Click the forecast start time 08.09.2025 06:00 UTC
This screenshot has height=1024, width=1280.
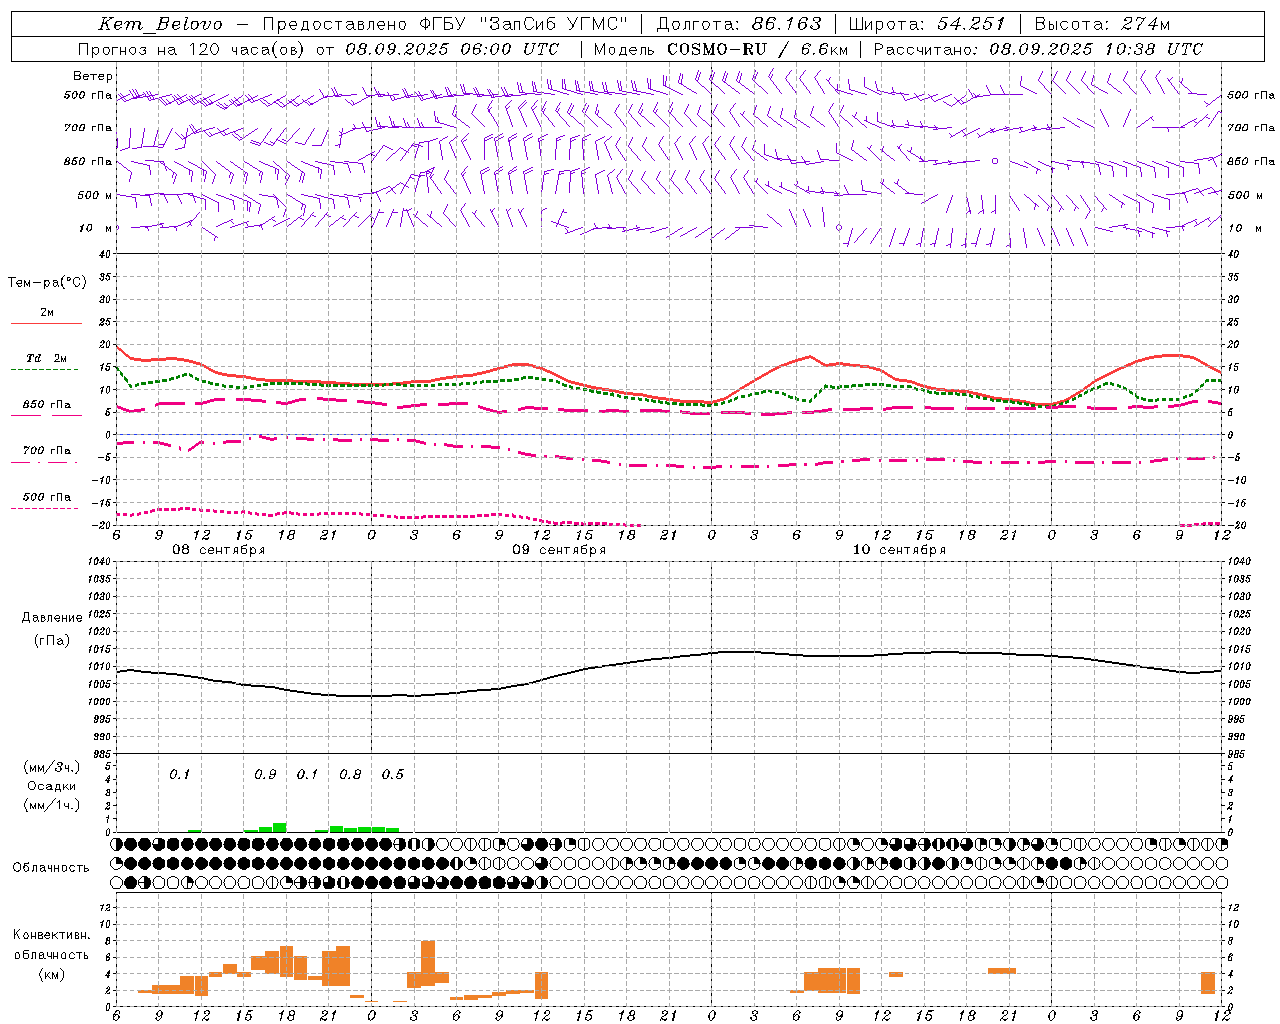pos(452,49)
